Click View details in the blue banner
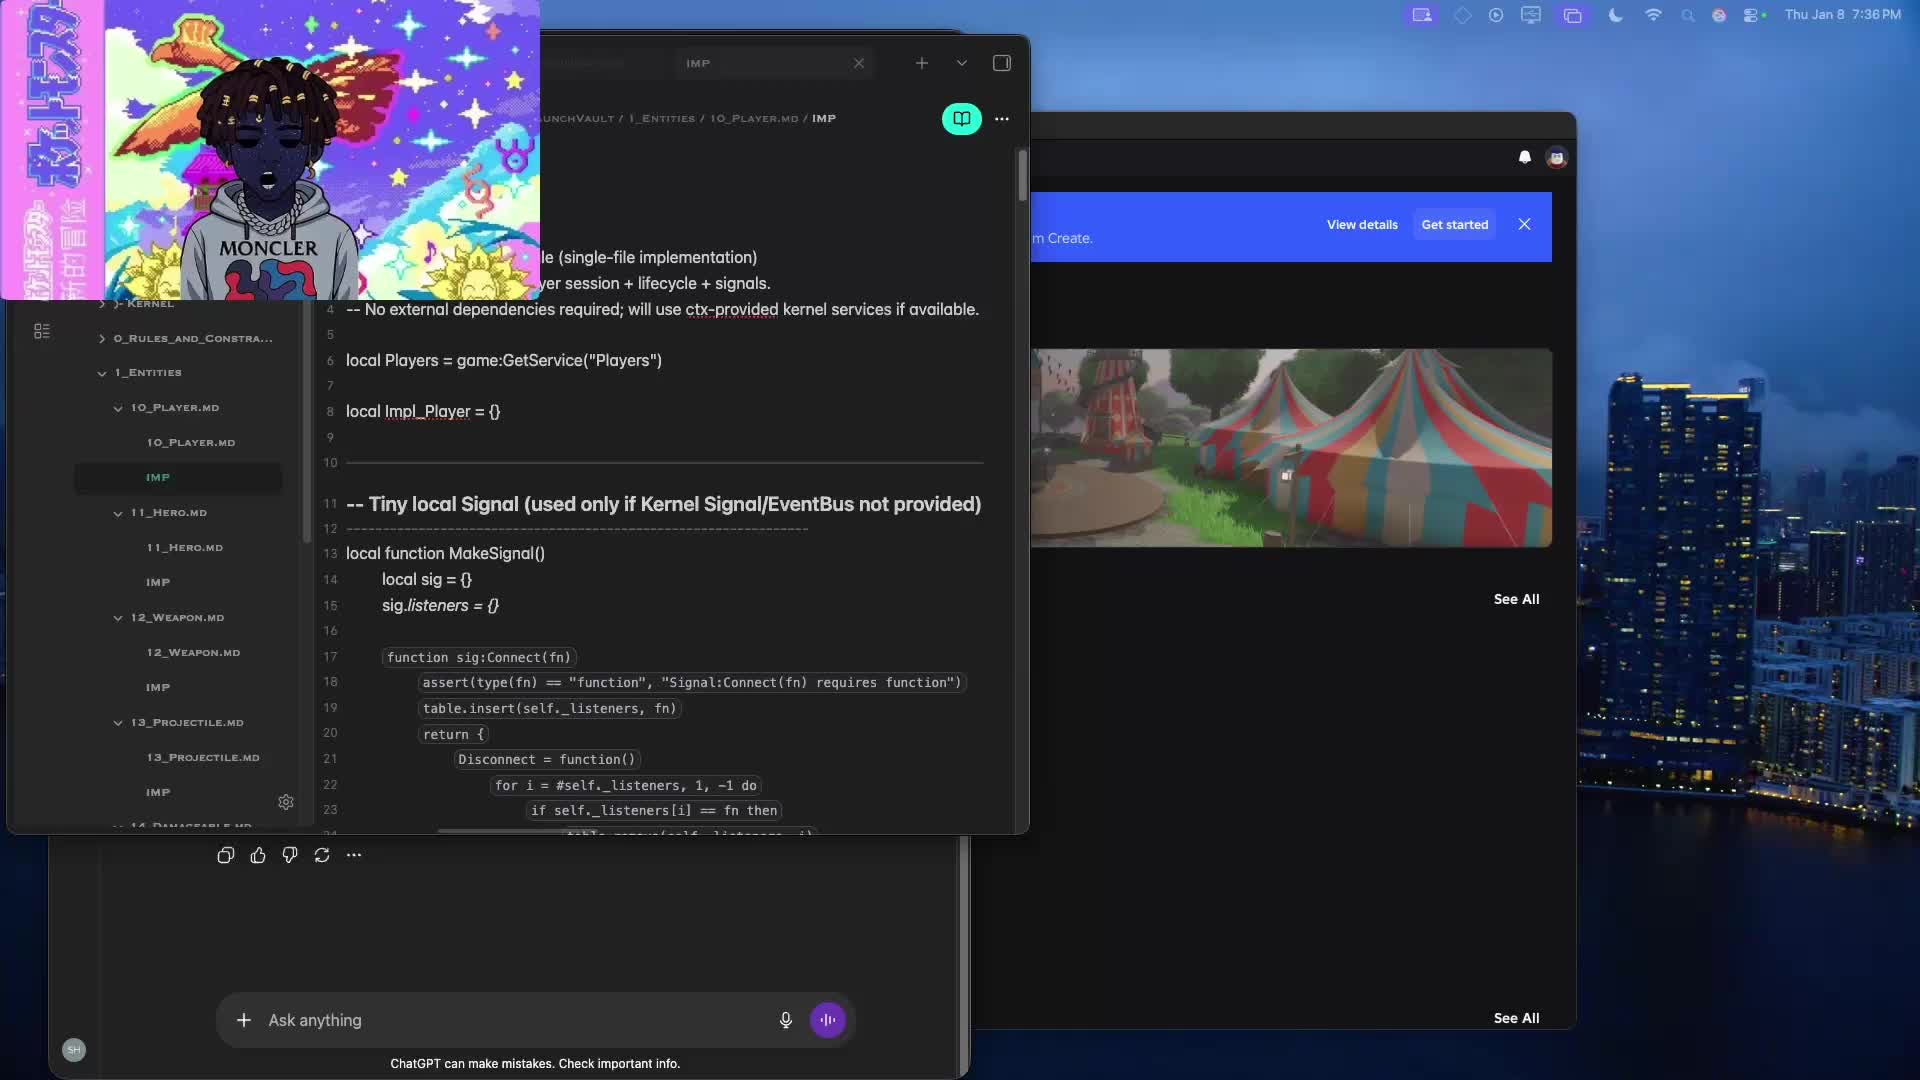 [x=1362, y=225]
